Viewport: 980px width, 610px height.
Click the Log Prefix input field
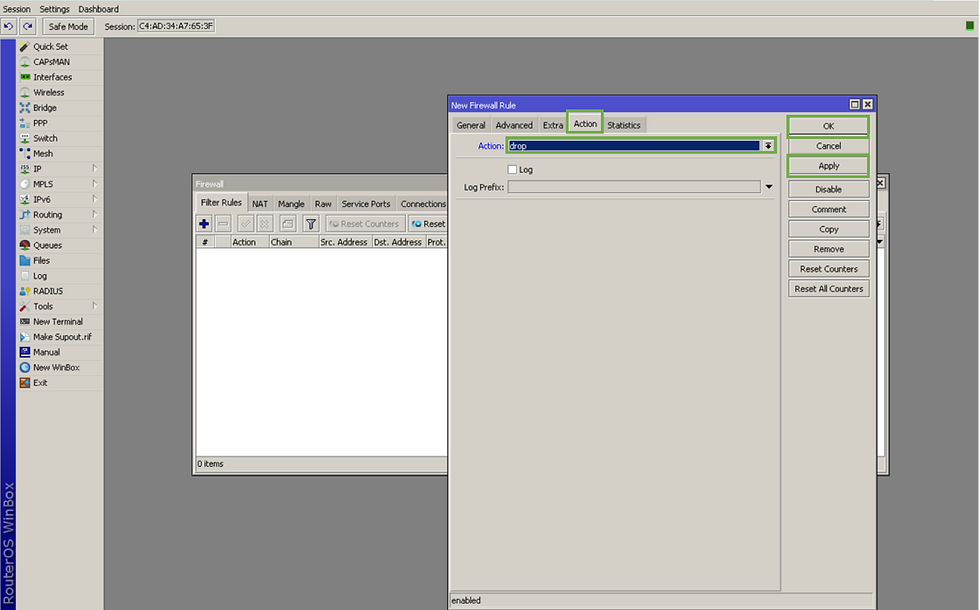[x=634, y=187]
